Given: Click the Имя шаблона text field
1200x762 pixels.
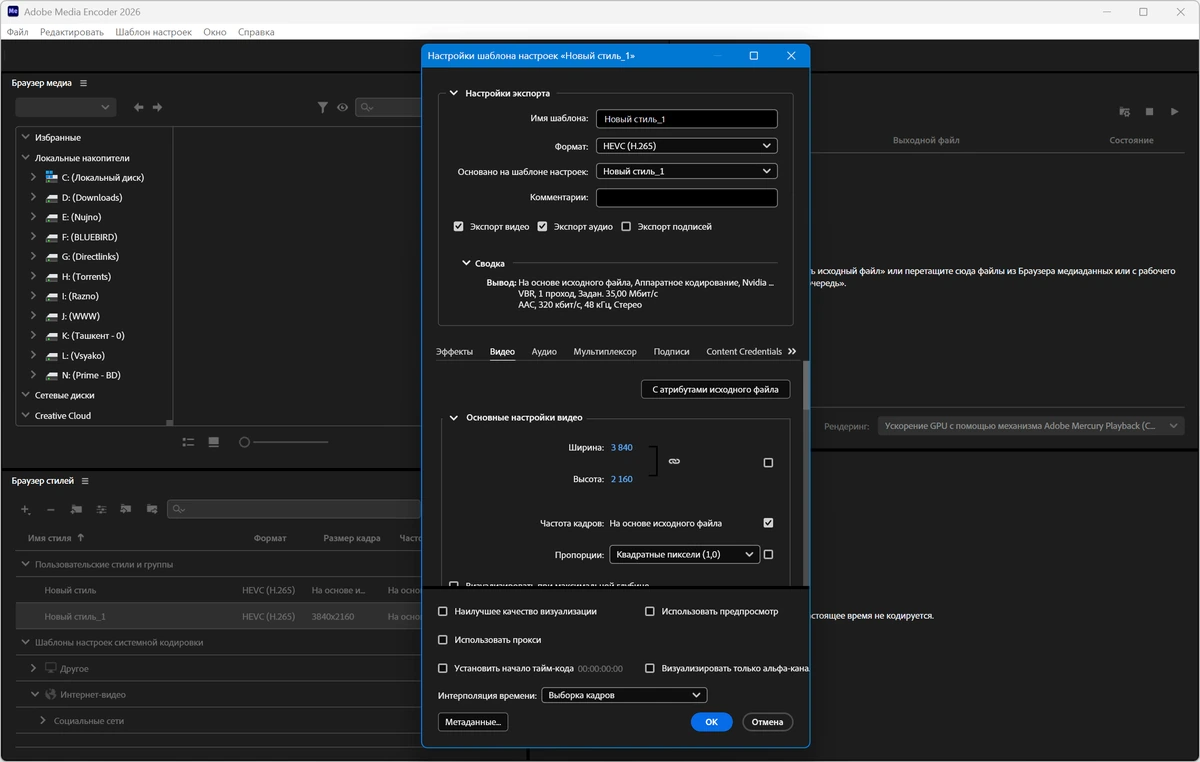Looking at the screenshot, I should click(687, 119).
